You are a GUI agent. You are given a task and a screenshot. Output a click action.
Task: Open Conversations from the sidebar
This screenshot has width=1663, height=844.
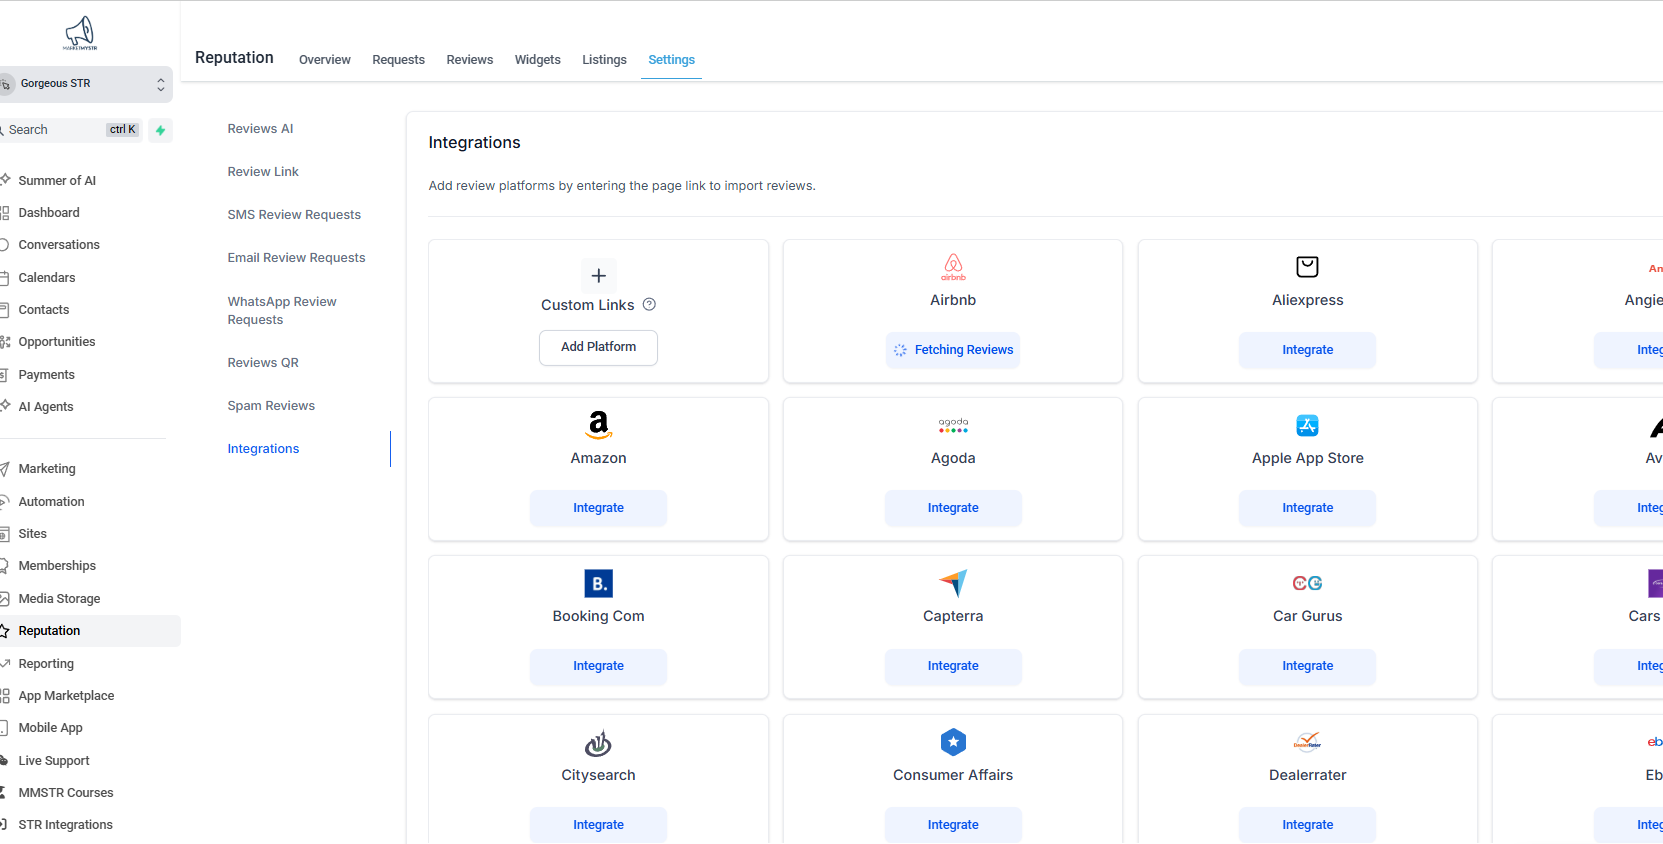pyautogui.click(x=59, y=245)
